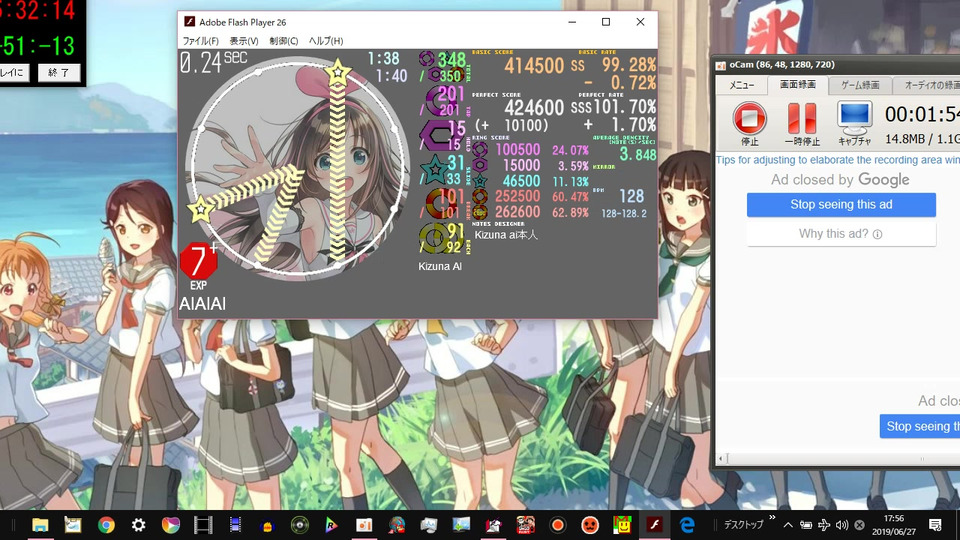Show hidden system tray icons
Viewport: 960px width, 540px height.
[x=788, y=525]
